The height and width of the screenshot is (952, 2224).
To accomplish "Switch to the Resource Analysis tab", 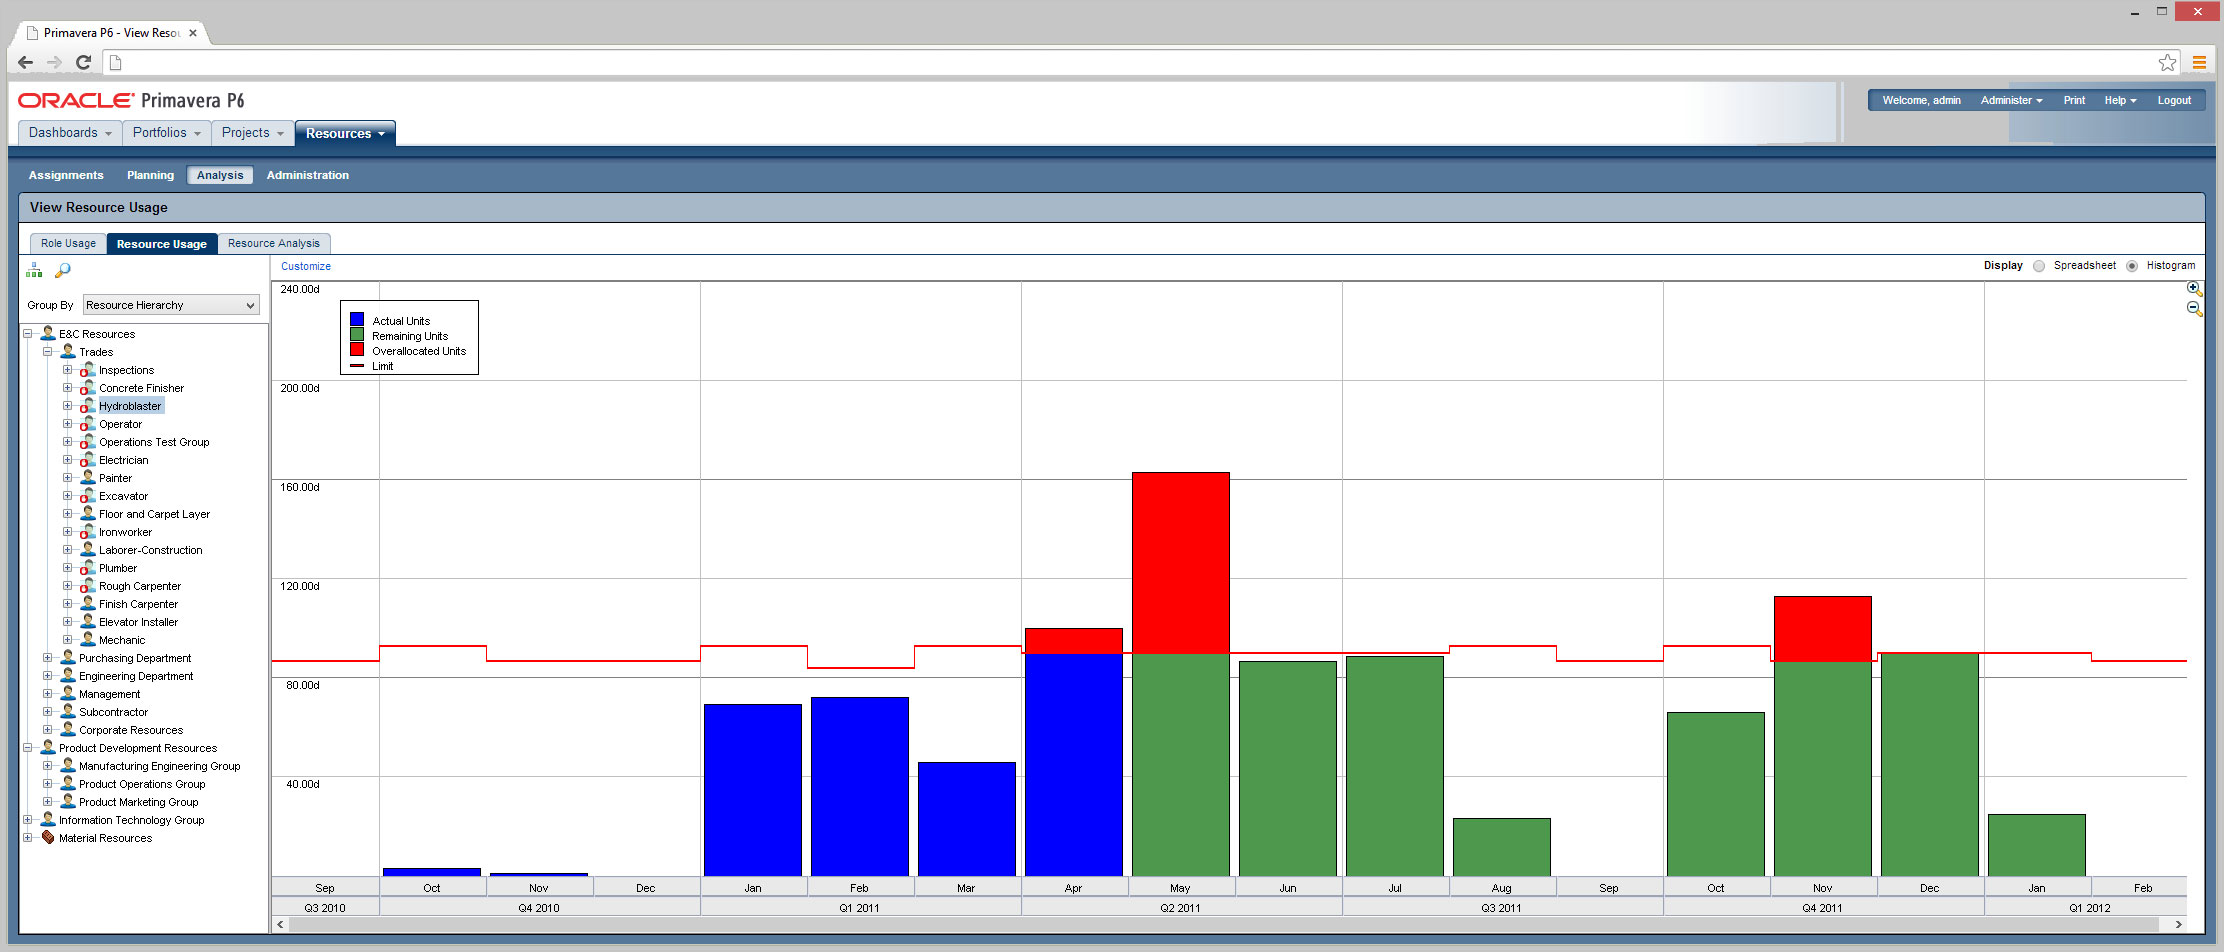I will click(x=273, y=244).
